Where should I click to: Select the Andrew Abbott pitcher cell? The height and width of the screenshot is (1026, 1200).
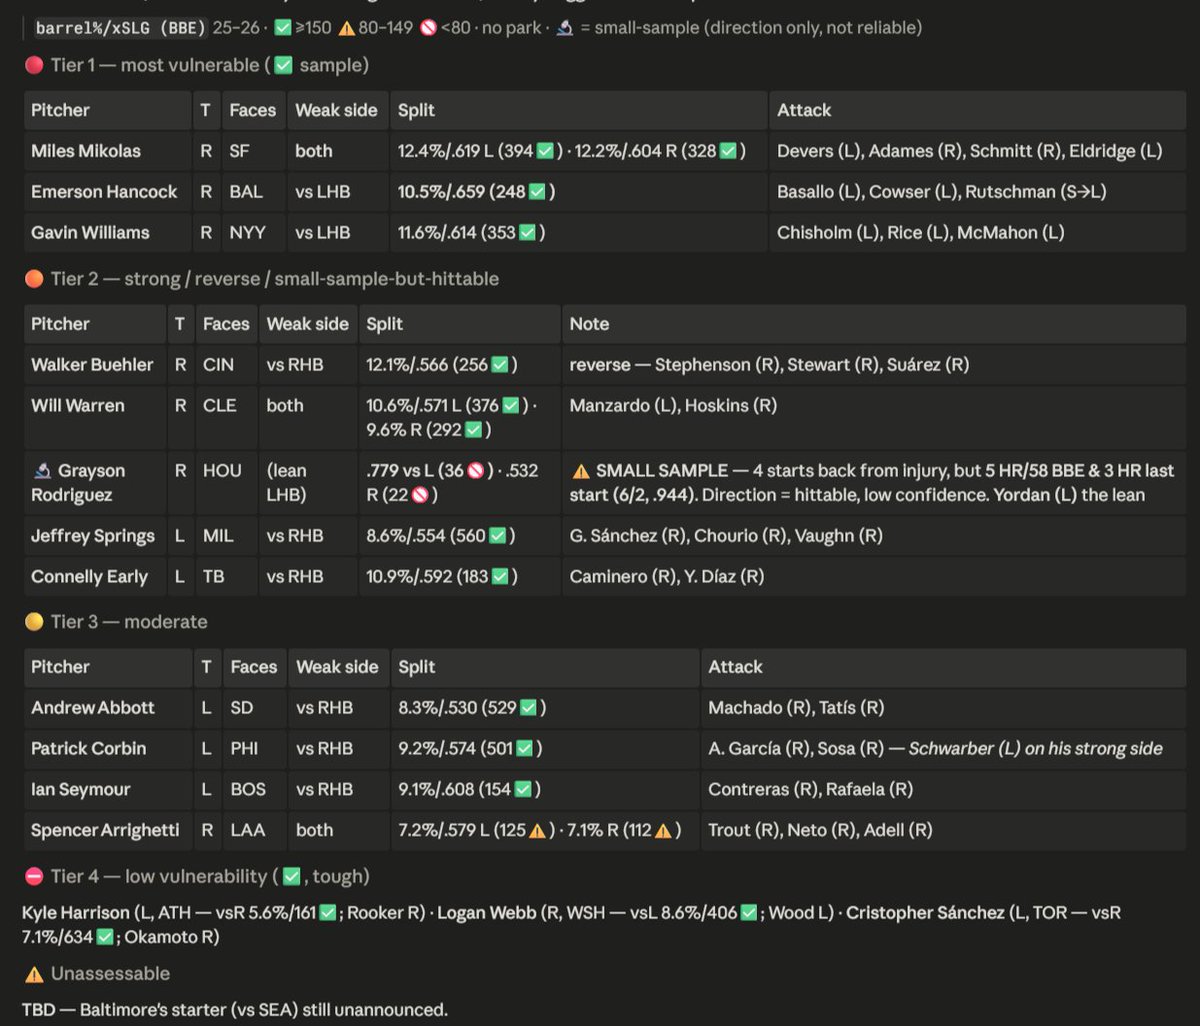109,708
